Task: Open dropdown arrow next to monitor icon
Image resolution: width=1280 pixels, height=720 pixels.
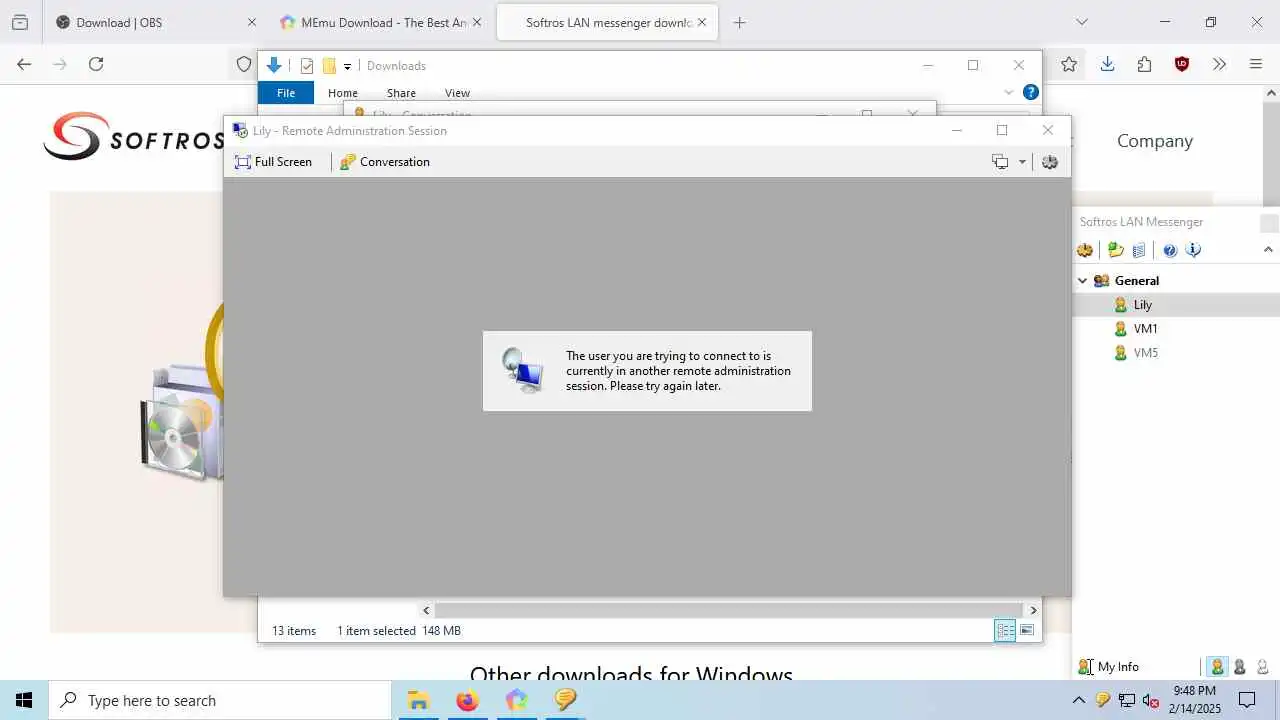Action: [1022, 162]
